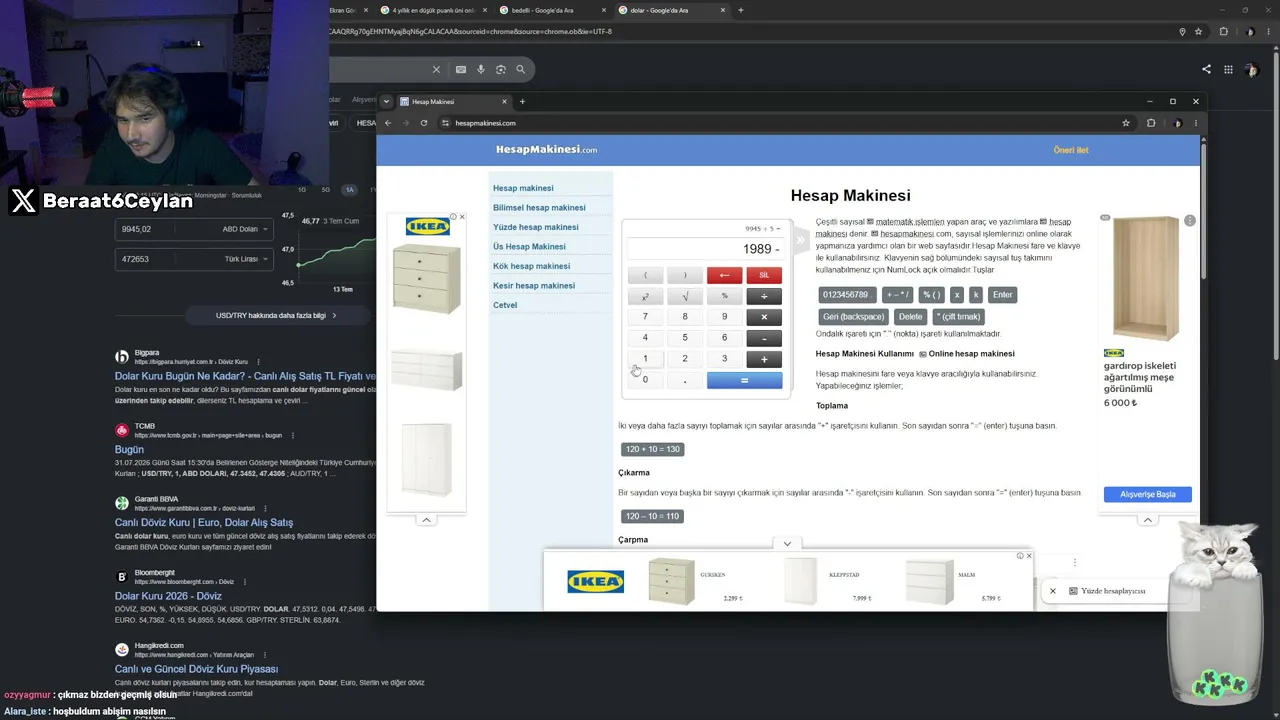The height and width of the screenshot is (720, 1280).
Task: Reload the hesapmakinesi.com page
Action: click(424, 123)
